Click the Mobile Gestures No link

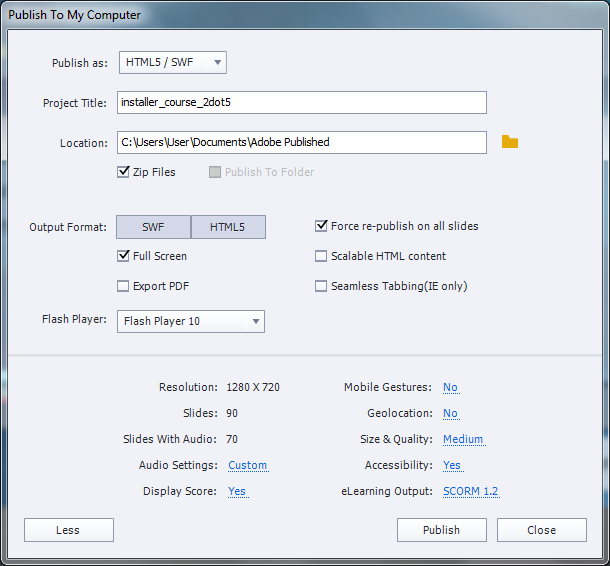click(450, 387)
